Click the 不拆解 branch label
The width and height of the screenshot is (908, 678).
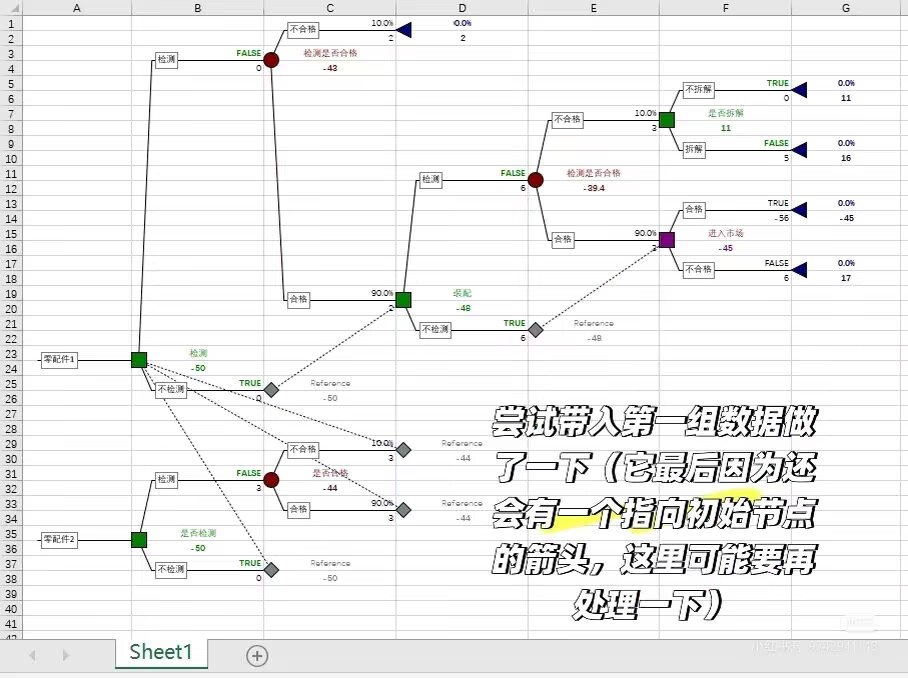tap(698, 89)
